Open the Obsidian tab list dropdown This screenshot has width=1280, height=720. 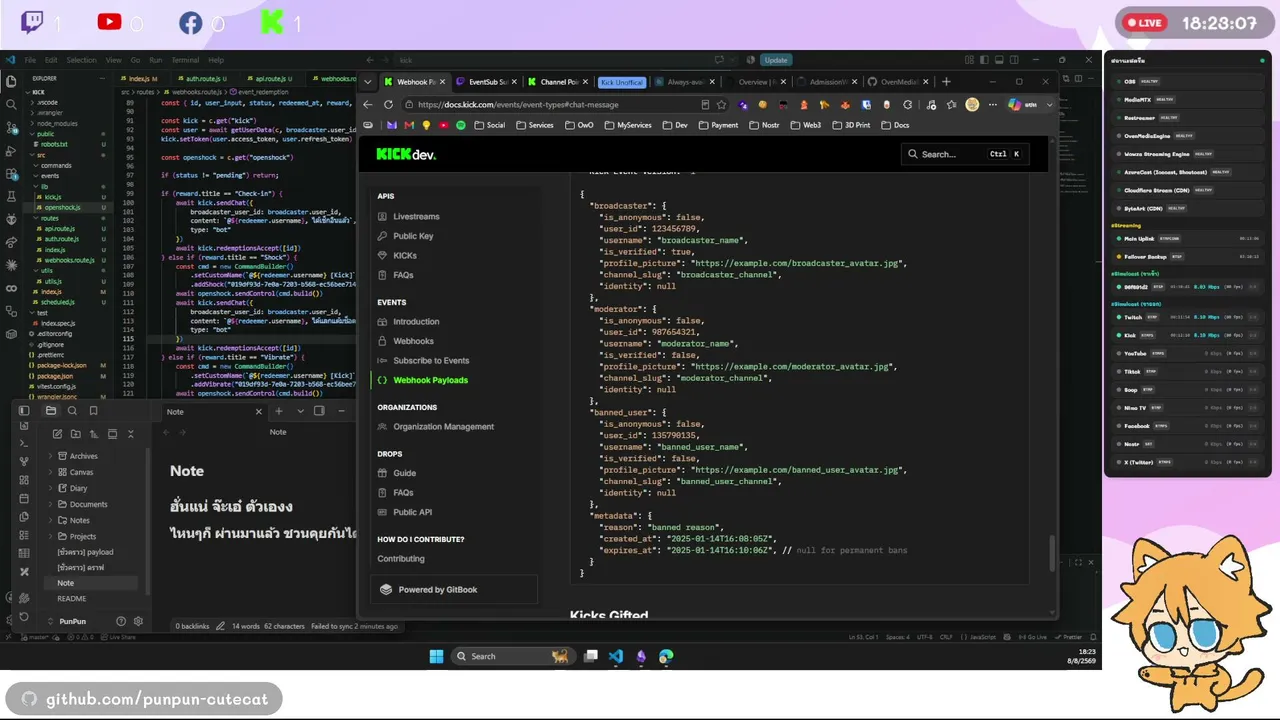click(299, 411)
